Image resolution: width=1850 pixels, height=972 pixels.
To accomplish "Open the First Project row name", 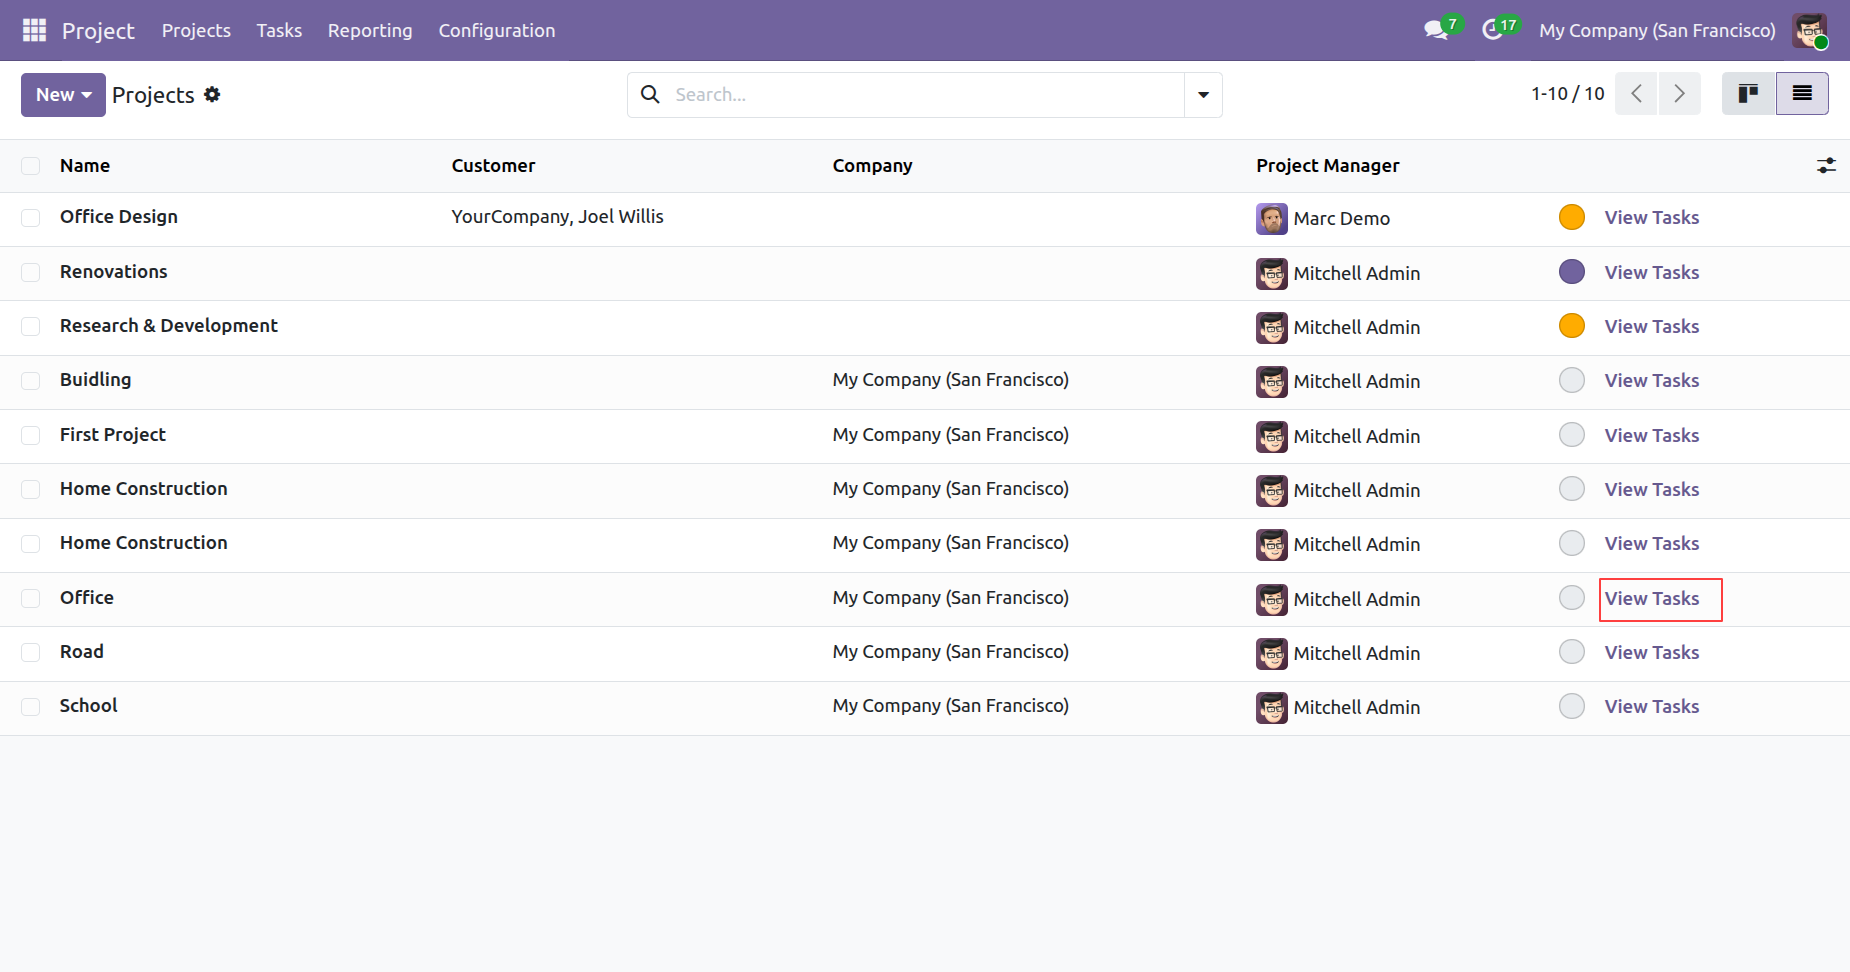I will tap(113, 435).
